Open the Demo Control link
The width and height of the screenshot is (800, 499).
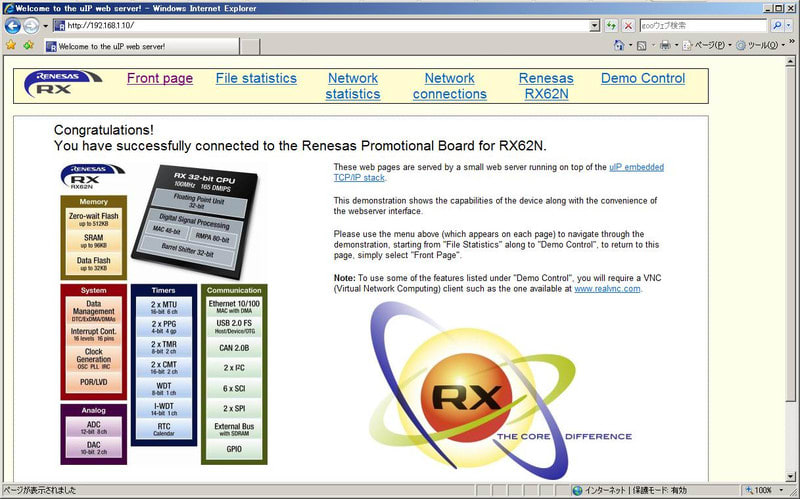[x=643, y=78]
